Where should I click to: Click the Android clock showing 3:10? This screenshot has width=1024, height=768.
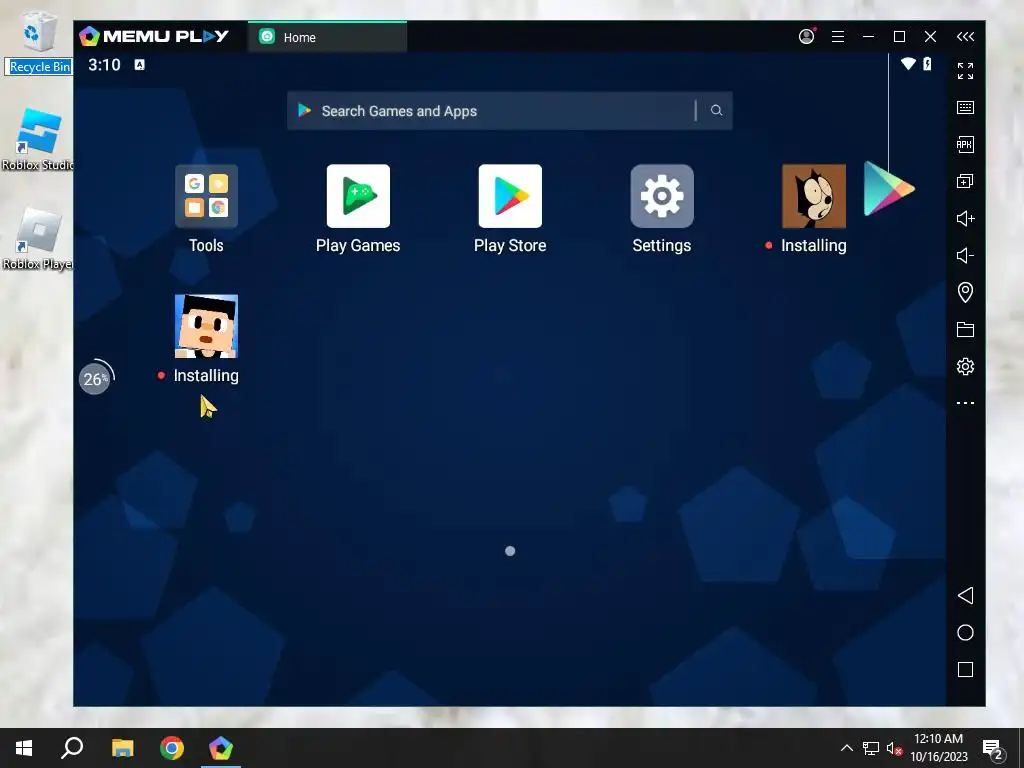pyautogui.click(x=104, y=65)
